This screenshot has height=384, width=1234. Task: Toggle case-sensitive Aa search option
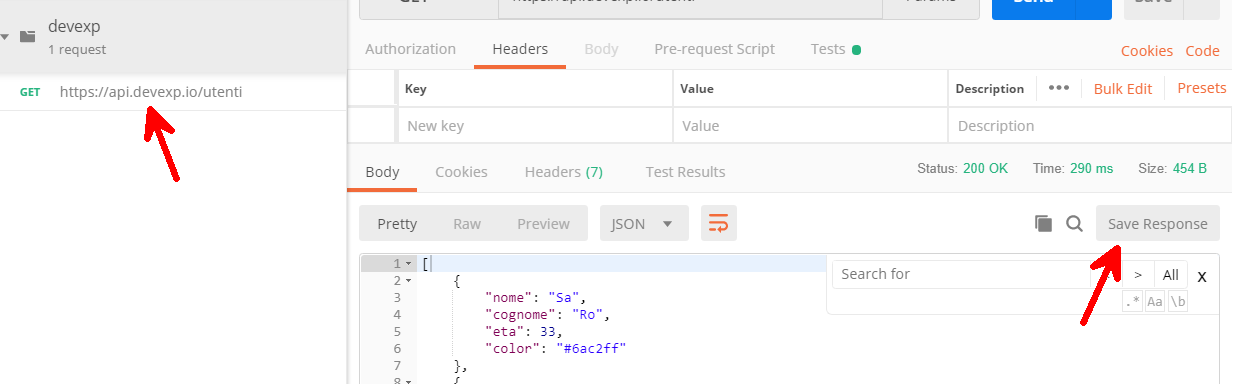click(1155, 301)
